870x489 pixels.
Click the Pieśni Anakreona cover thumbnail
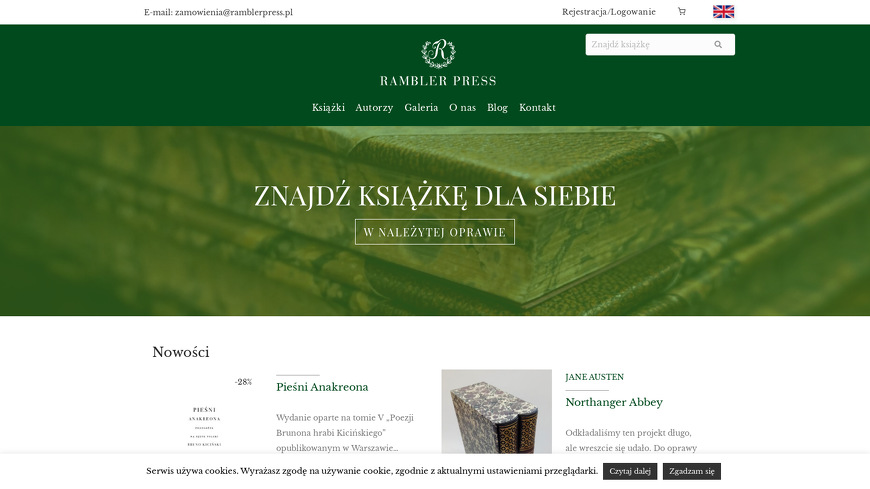point(204,414)
